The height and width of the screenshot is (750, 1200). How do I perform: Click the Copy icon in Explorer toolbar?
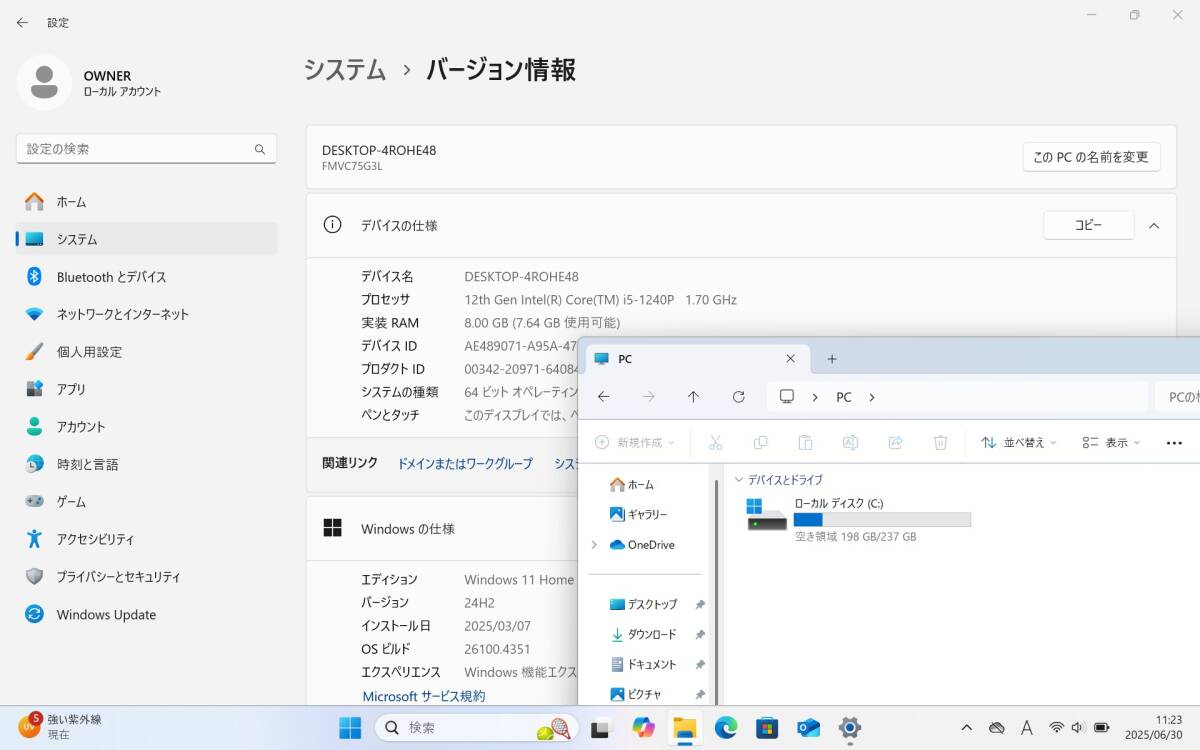(x=760, y=442)
